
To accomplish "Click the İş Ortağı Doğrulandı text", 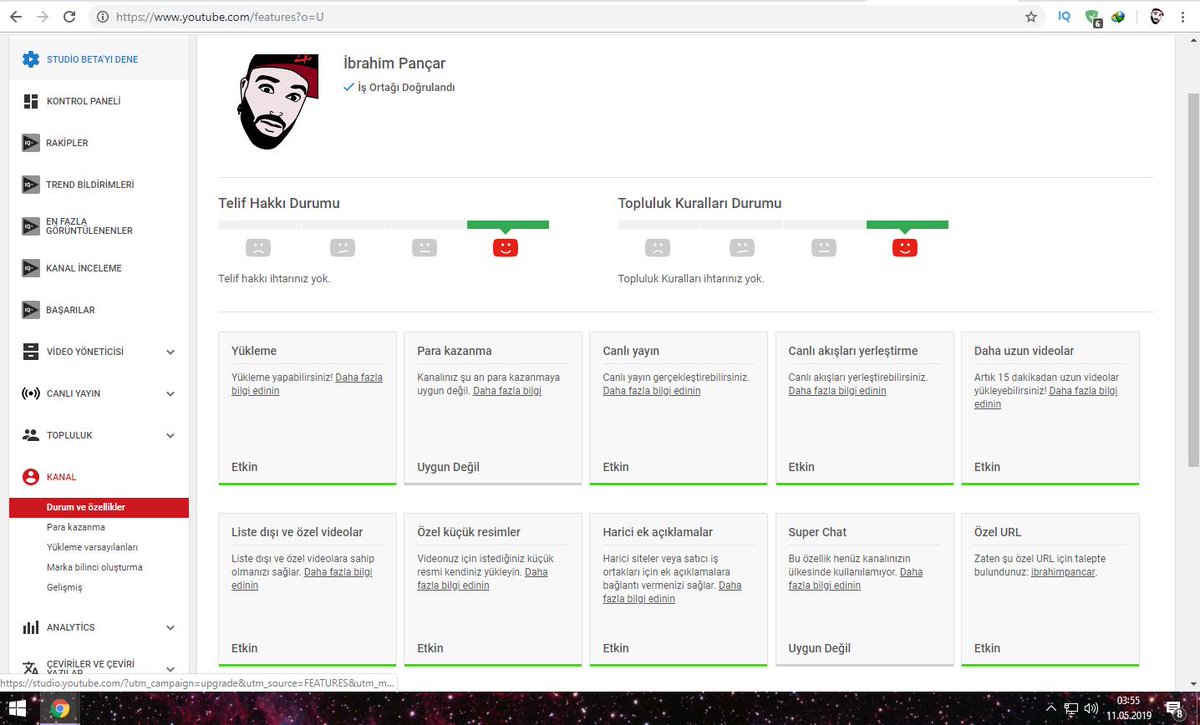I will [x=406, y=88].
